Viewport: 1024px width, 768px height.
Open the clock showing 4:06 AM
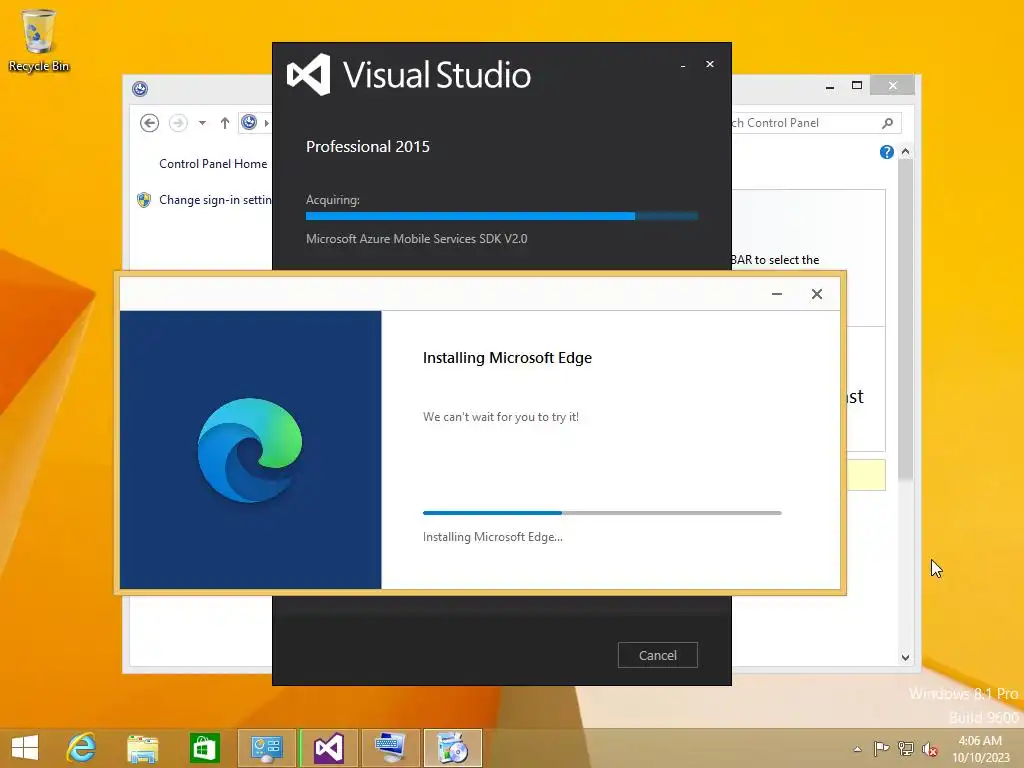(980, 749)
